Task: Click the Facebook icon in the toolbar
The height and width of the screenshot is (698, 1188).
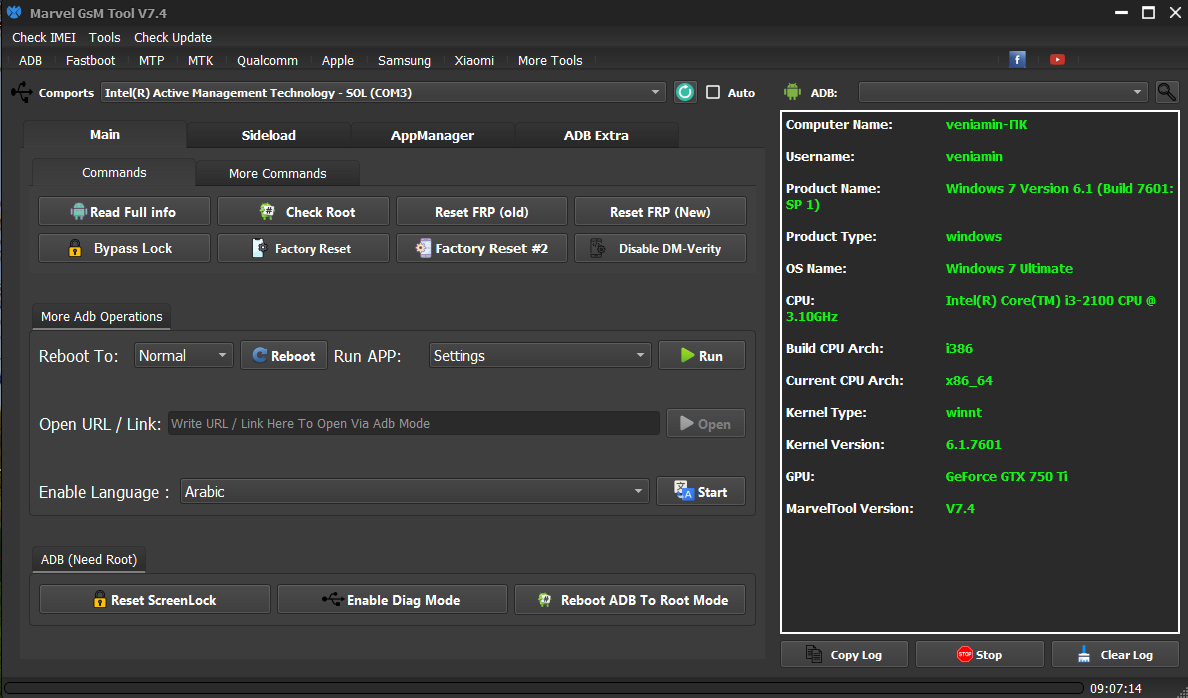Action: pyautogui.click(x=1017, y=60)
